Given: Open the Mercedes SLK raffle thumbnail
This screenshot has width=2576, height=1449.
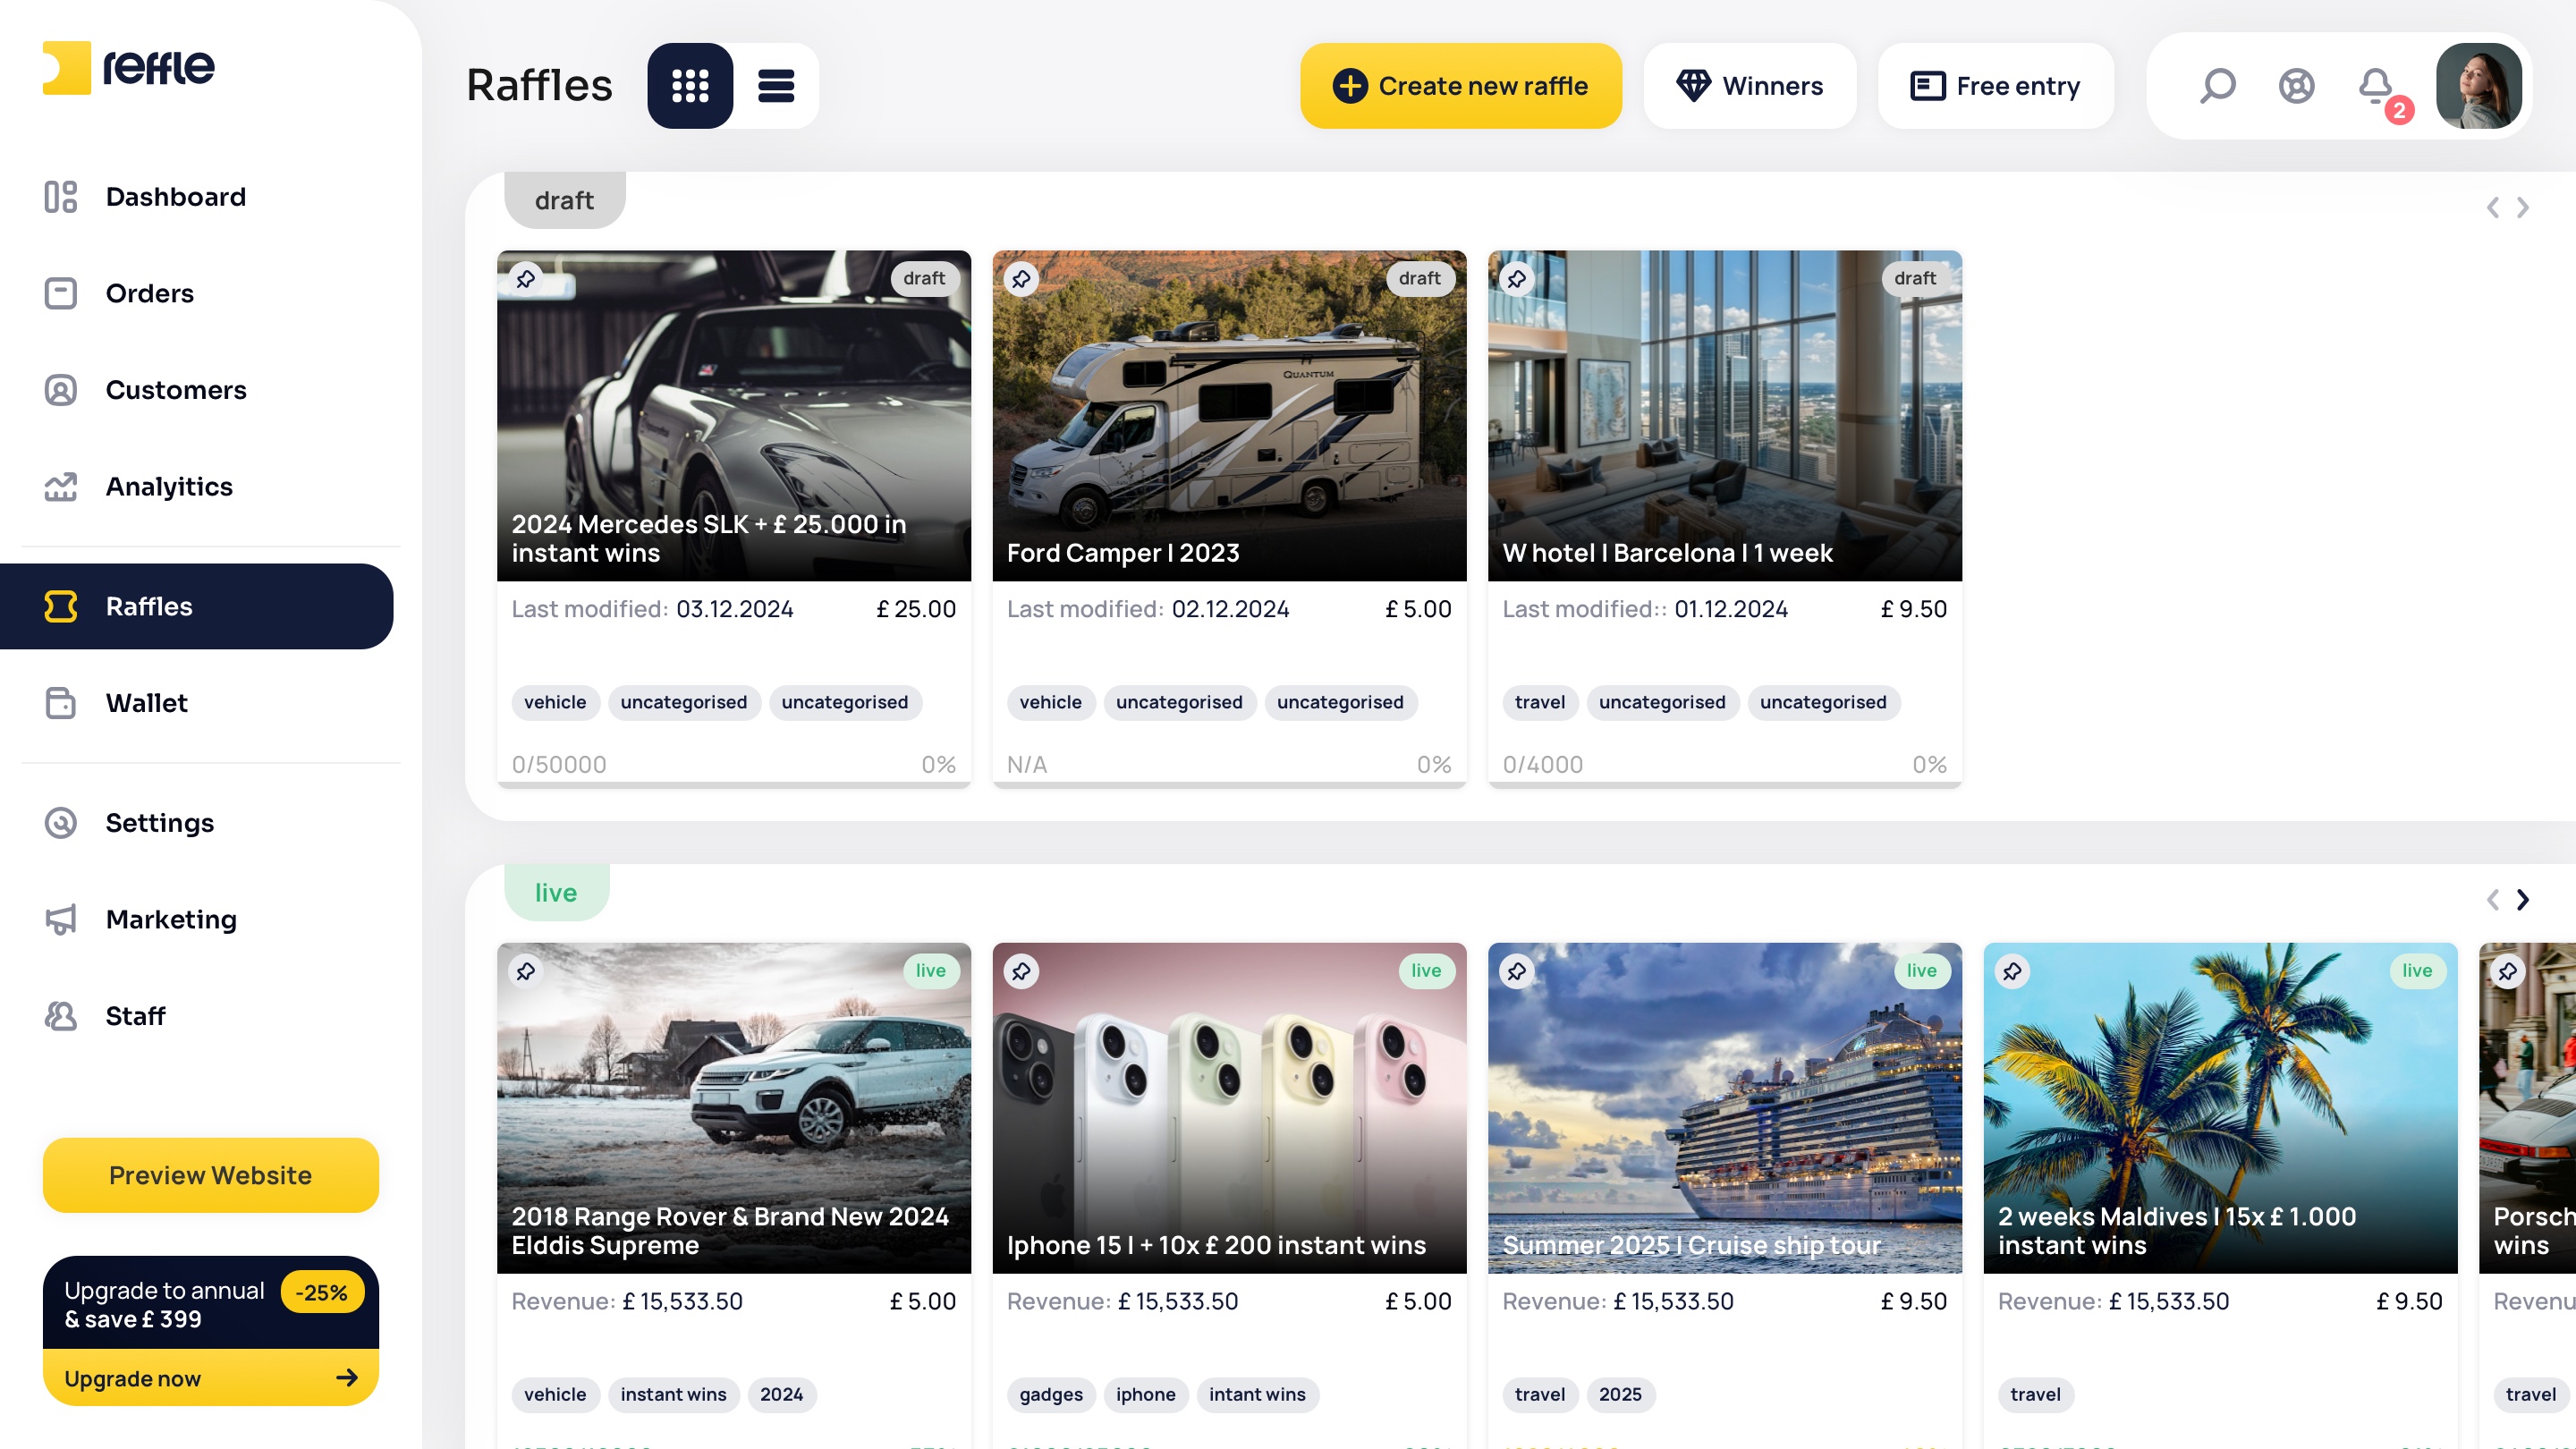Looking at the screenshot, I should click(x=734, y=415).
